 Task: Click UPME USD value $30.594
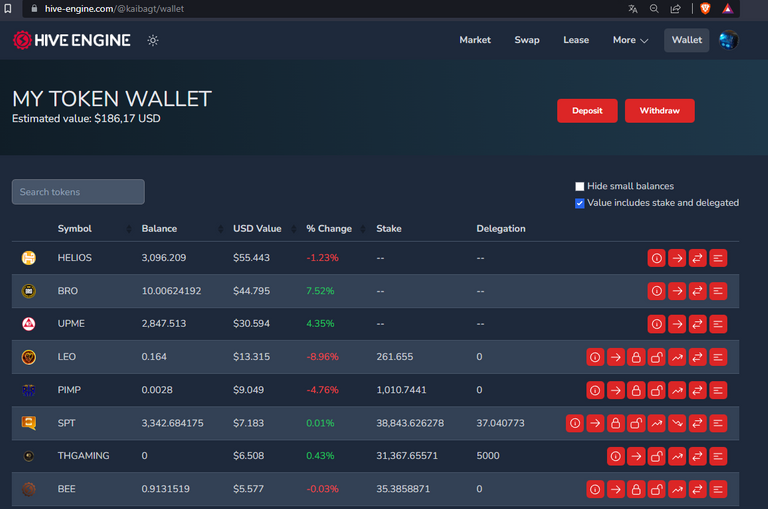point(251,323)
